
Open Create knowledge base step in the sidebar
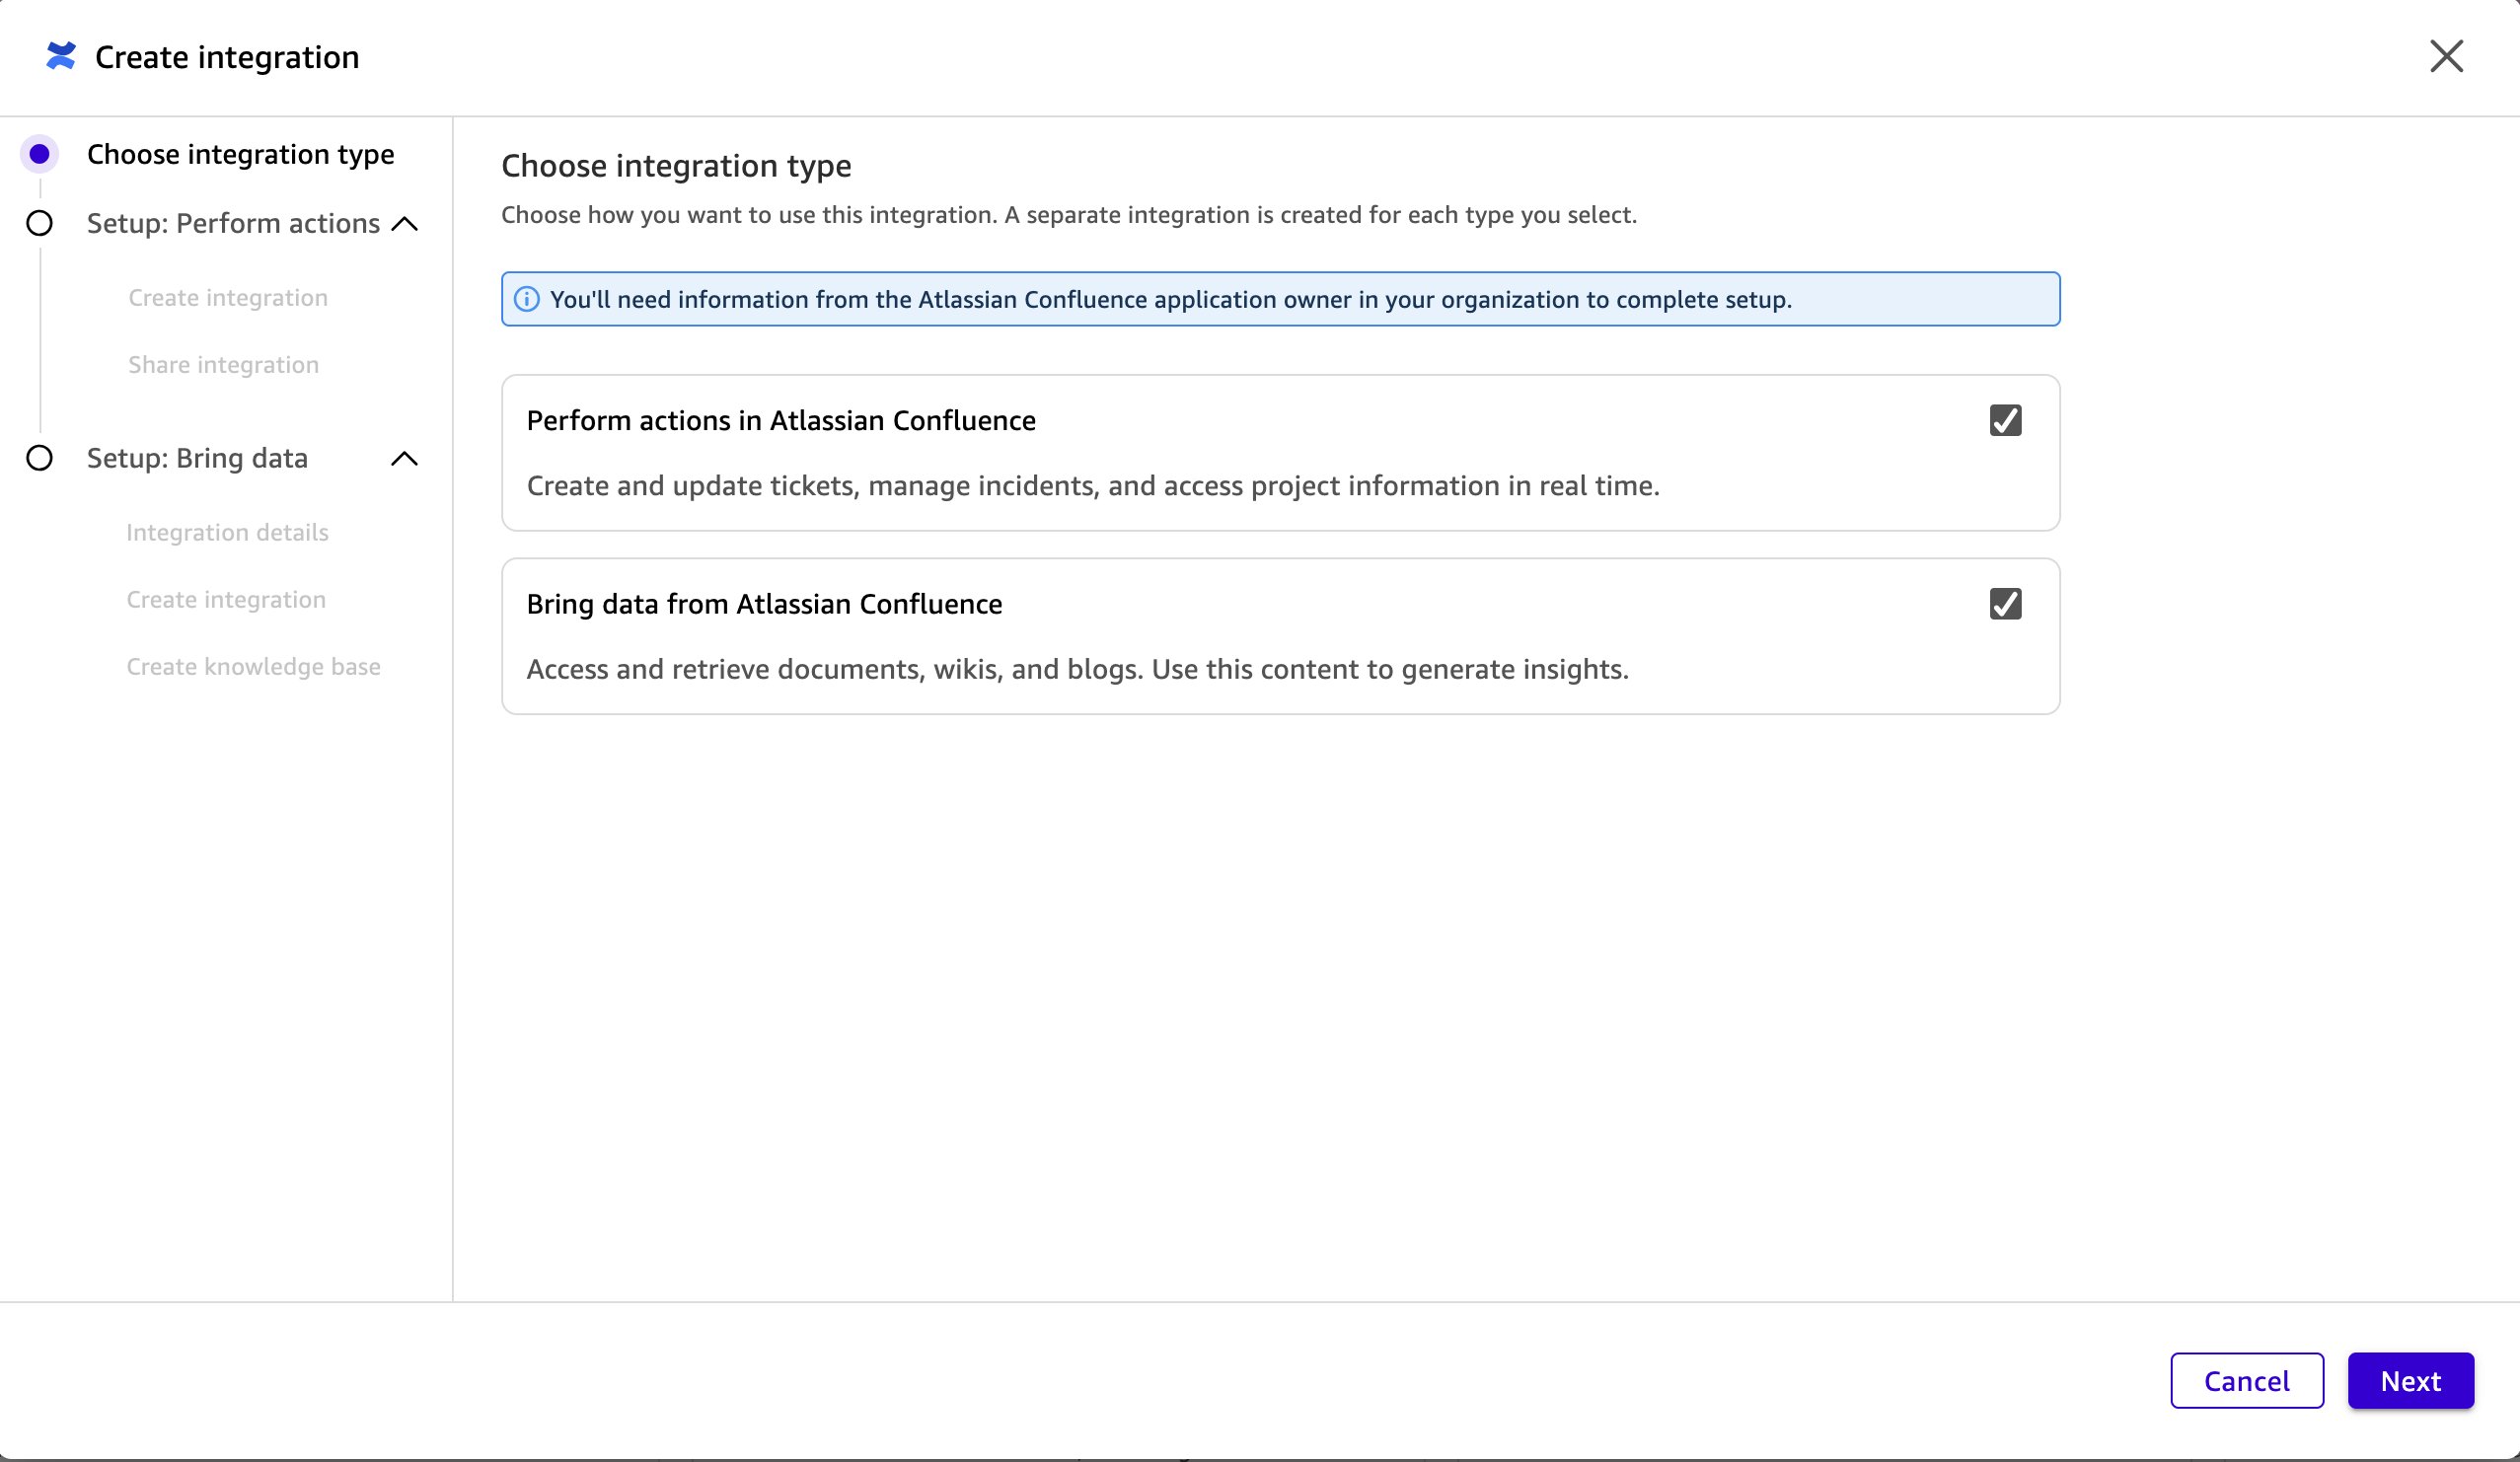click(x=253, y=666)
